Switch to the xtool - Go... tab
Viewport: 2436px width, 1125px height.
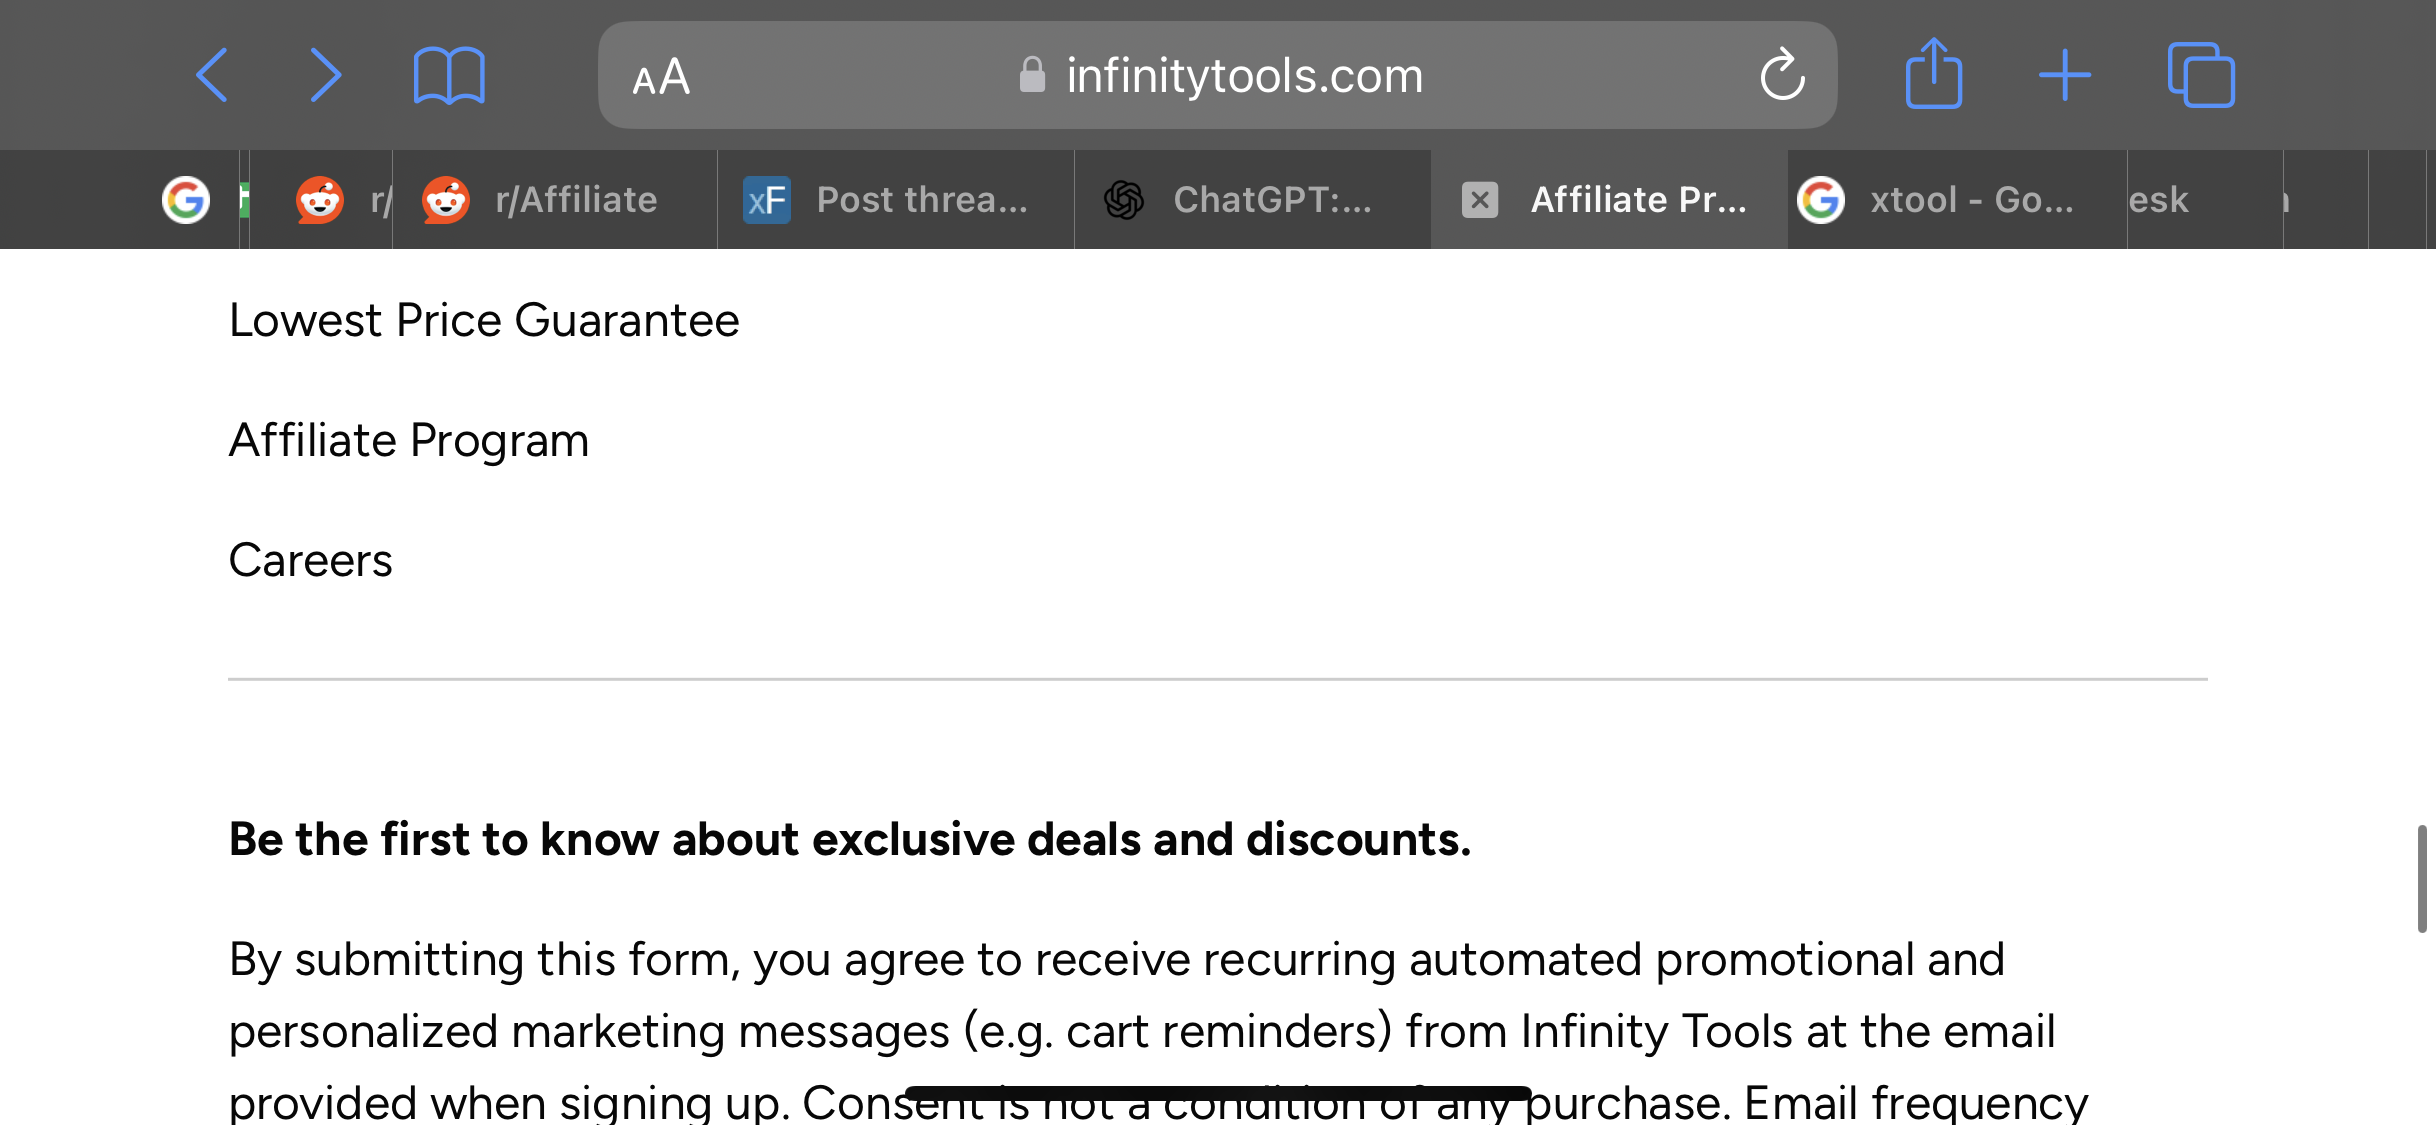pyautogui.click(x=1957, y=199)
